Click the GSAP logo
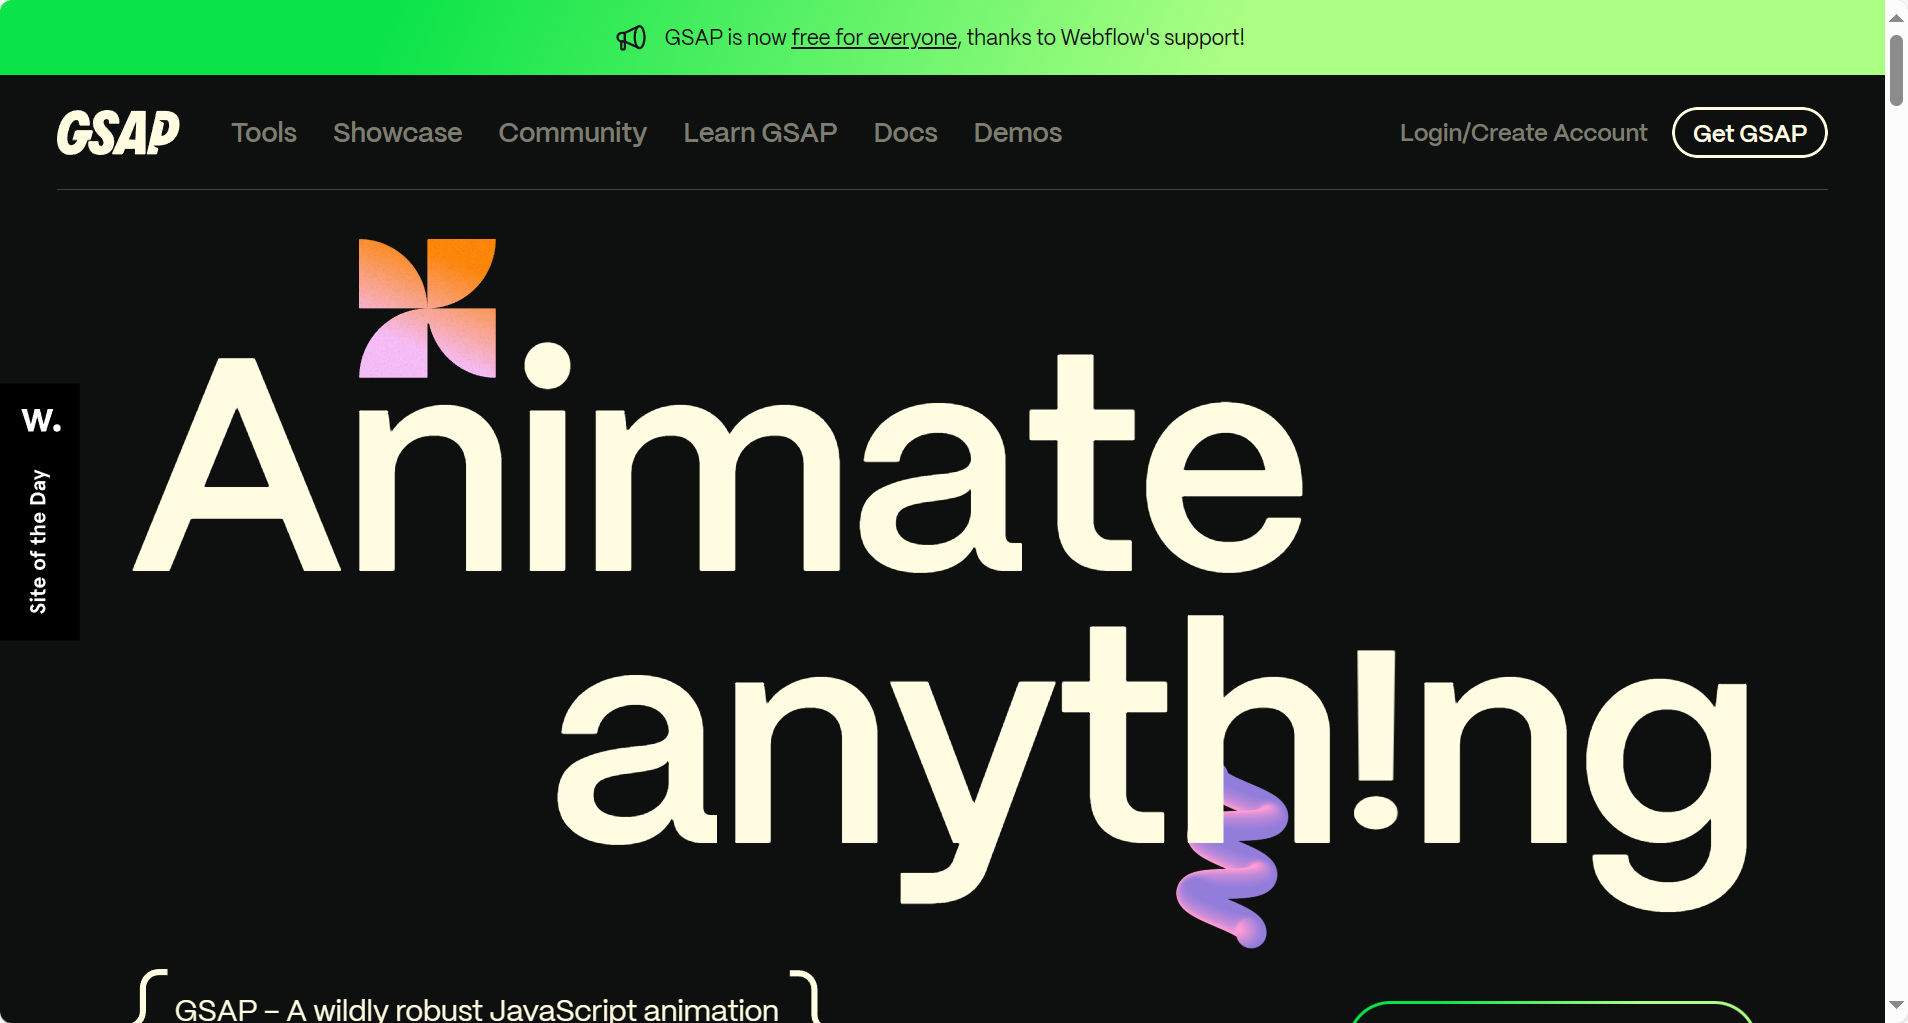This screenshot has height=1023, width=1908. (x=118, y=133)
